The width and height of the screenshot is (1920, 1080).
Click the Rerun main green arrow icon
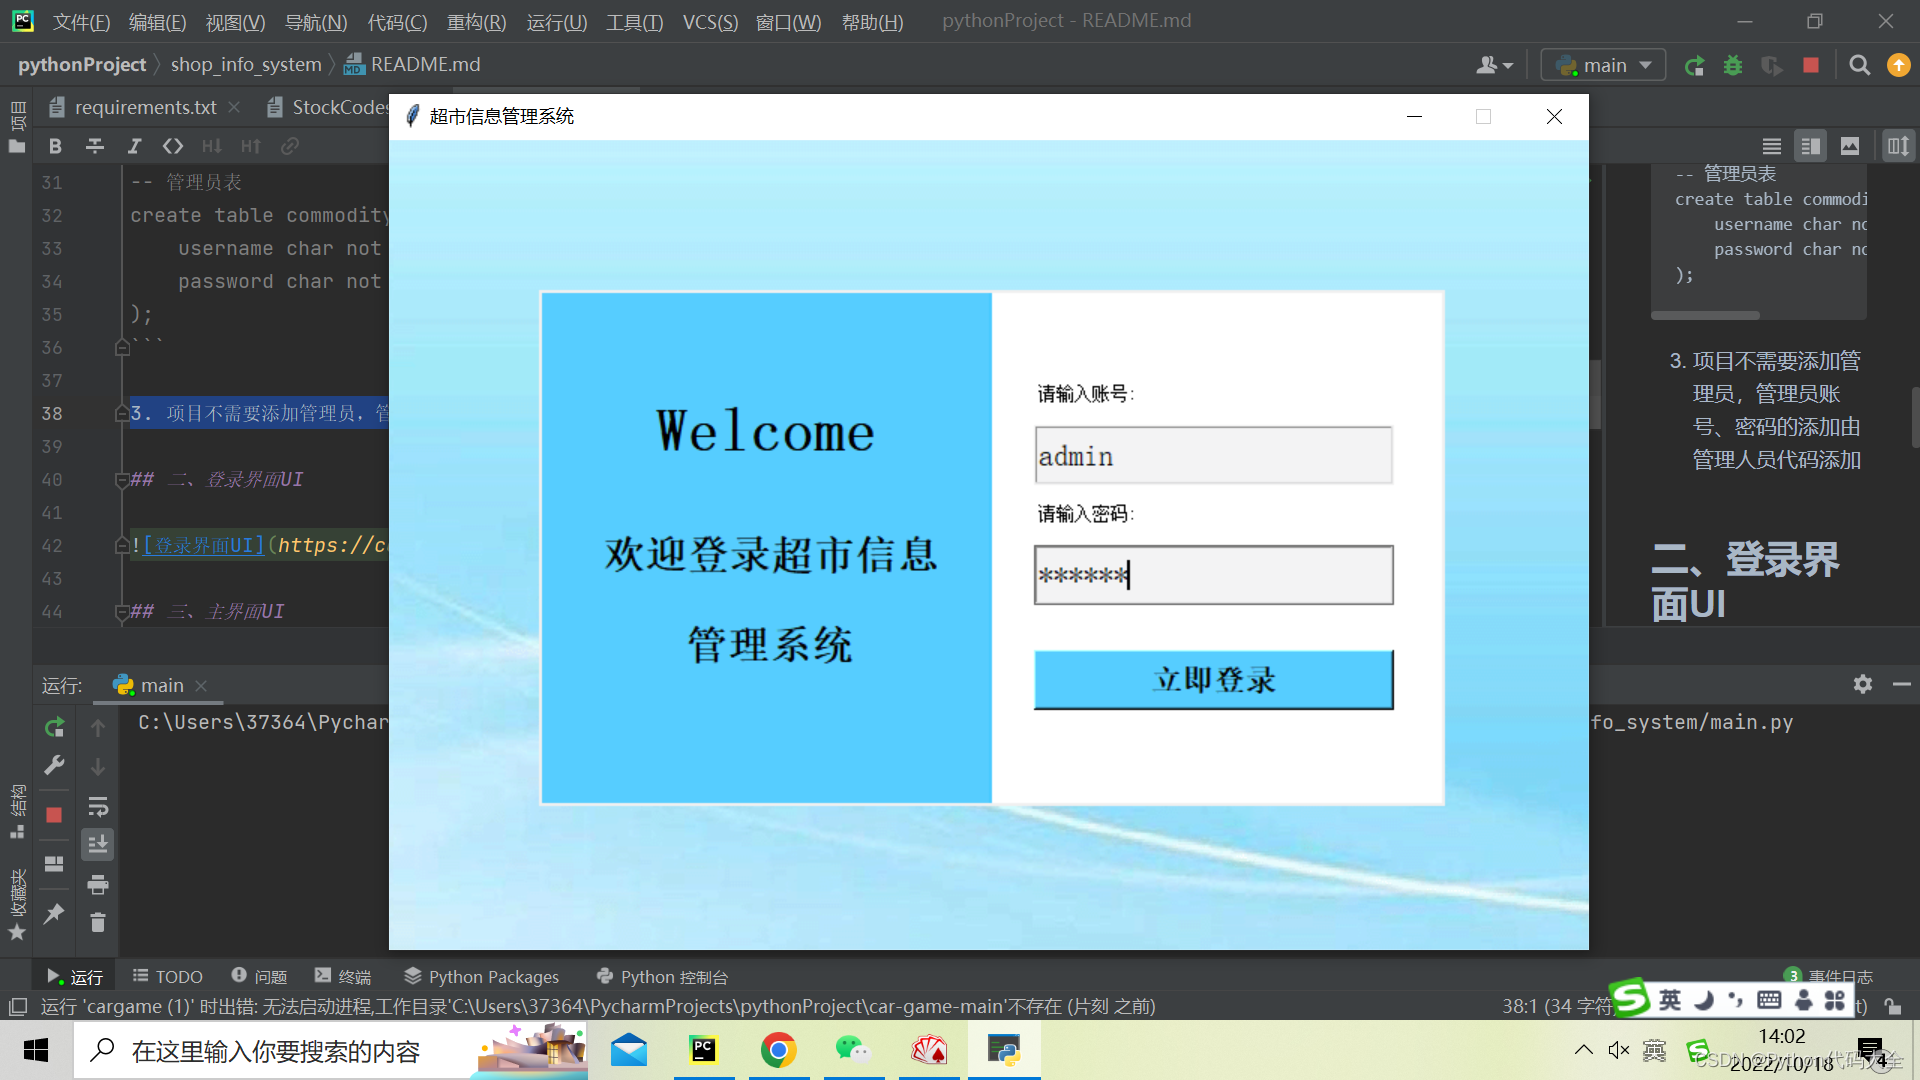pos(55,727)
